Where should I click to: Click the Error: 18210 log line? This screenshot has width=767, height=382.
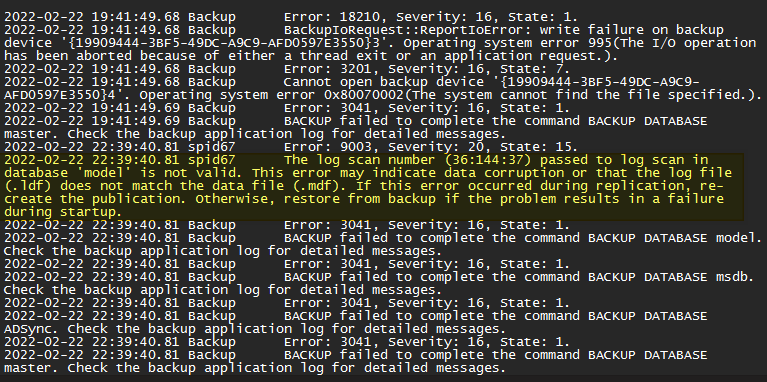291,17
